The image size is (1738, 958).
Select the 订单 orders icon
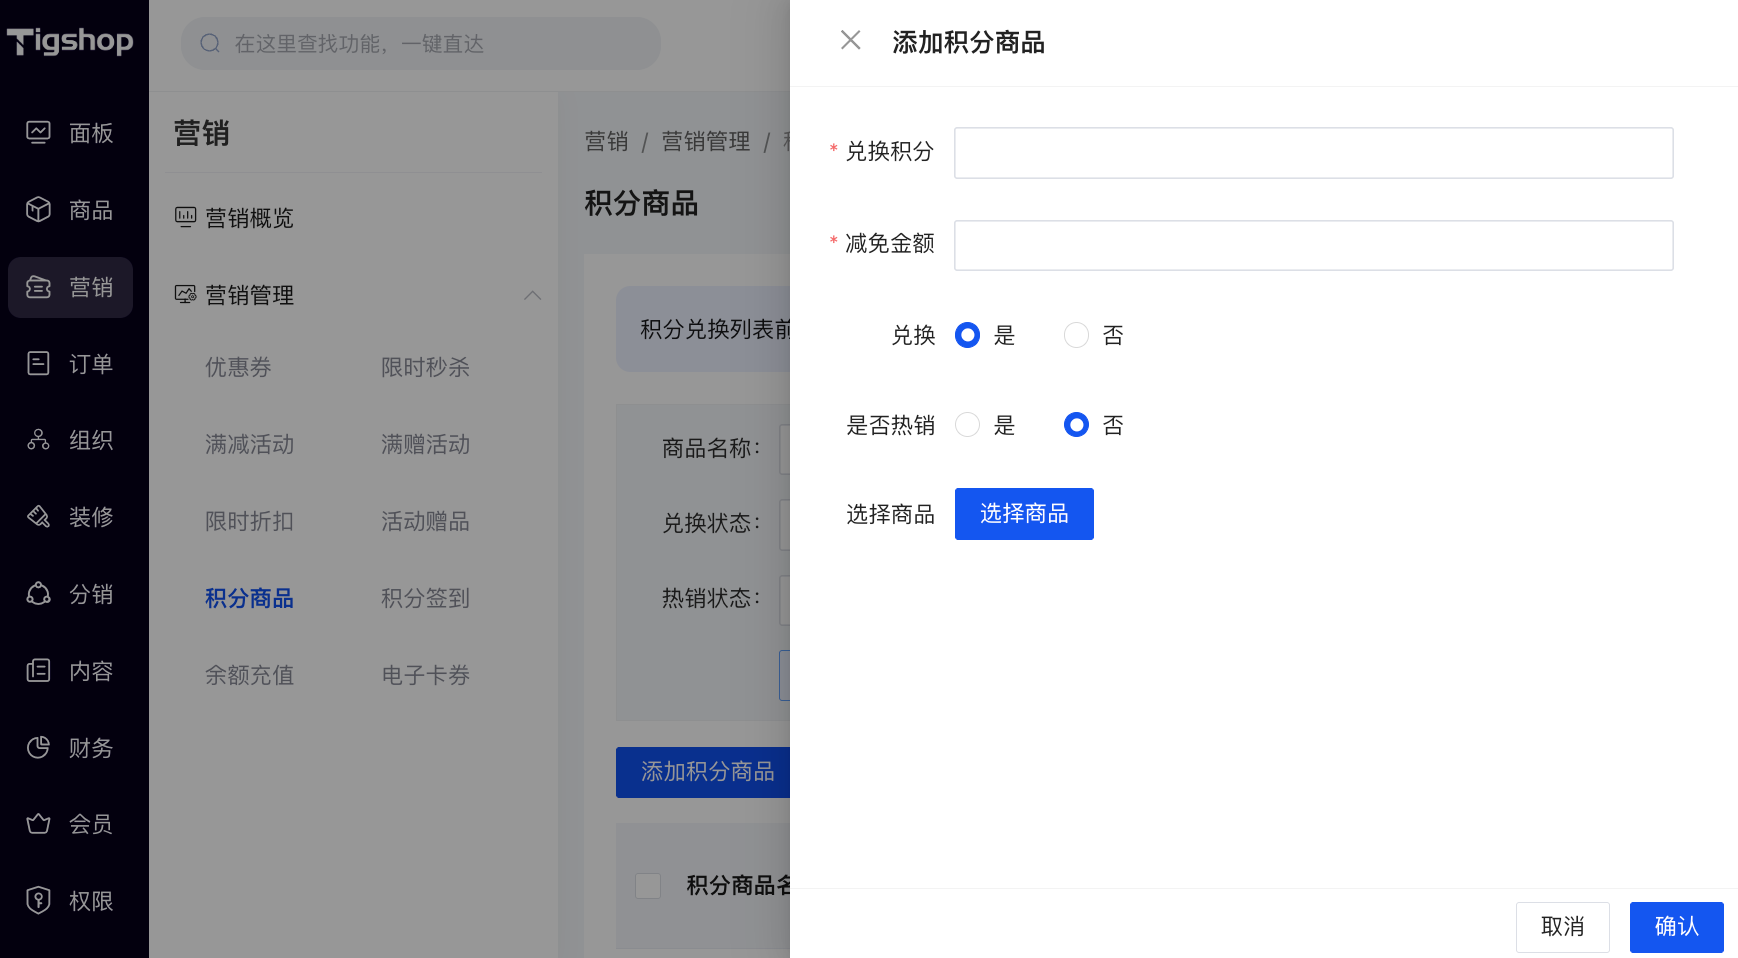pyautogui.click(x=38, y=364)
